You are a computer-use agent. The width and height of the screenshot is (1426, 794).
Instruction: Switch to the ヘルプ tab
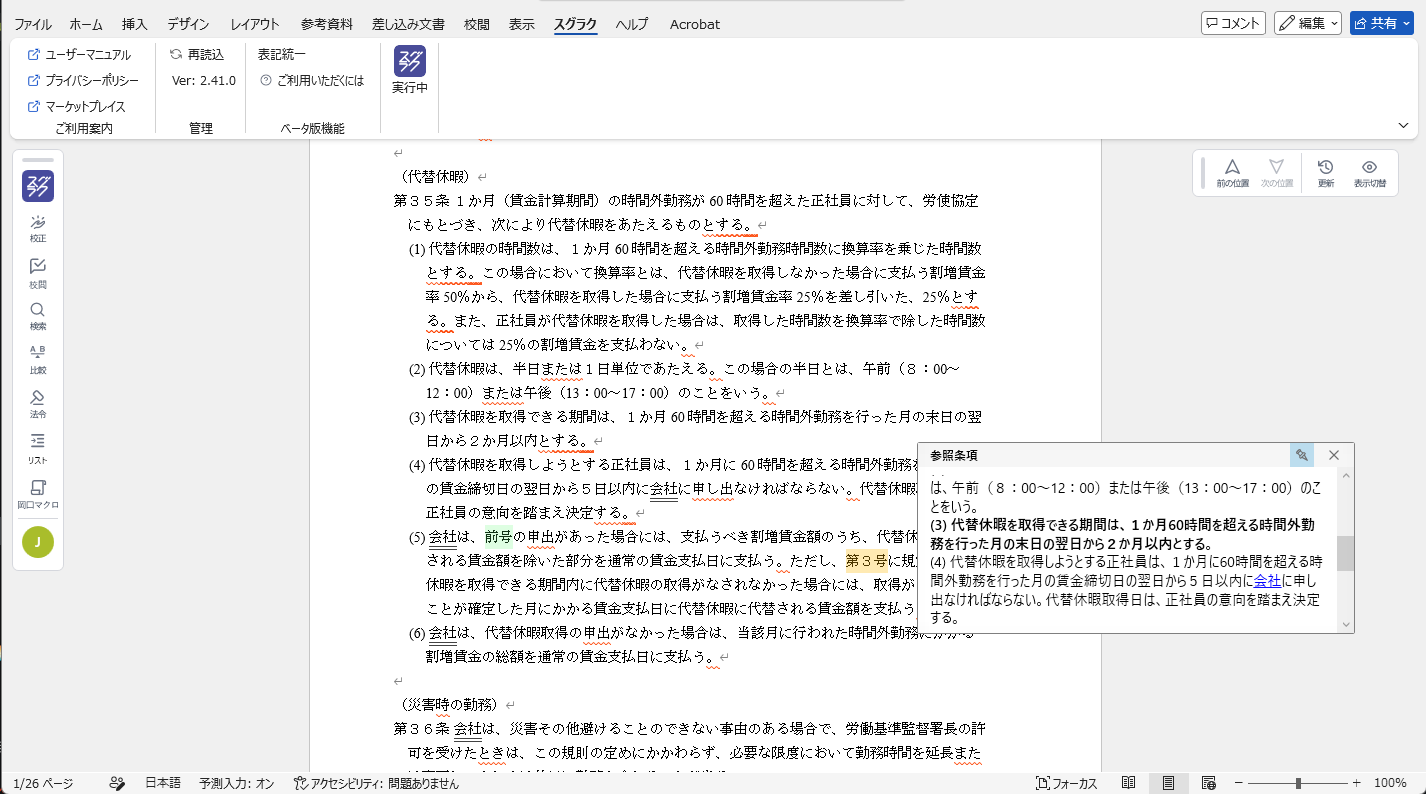coord(632,24)
